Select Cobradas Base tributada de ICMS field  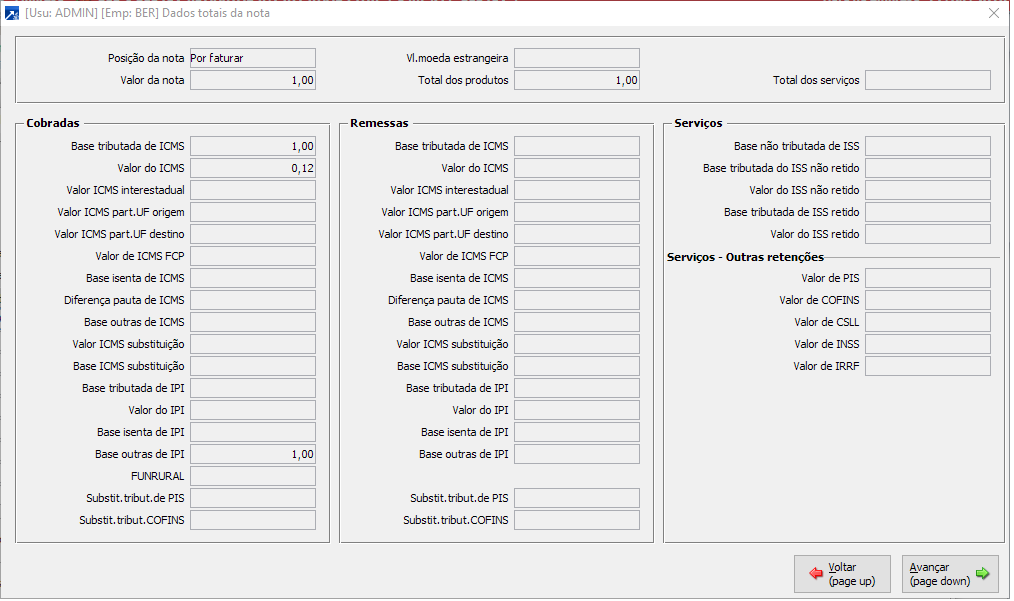252,146
